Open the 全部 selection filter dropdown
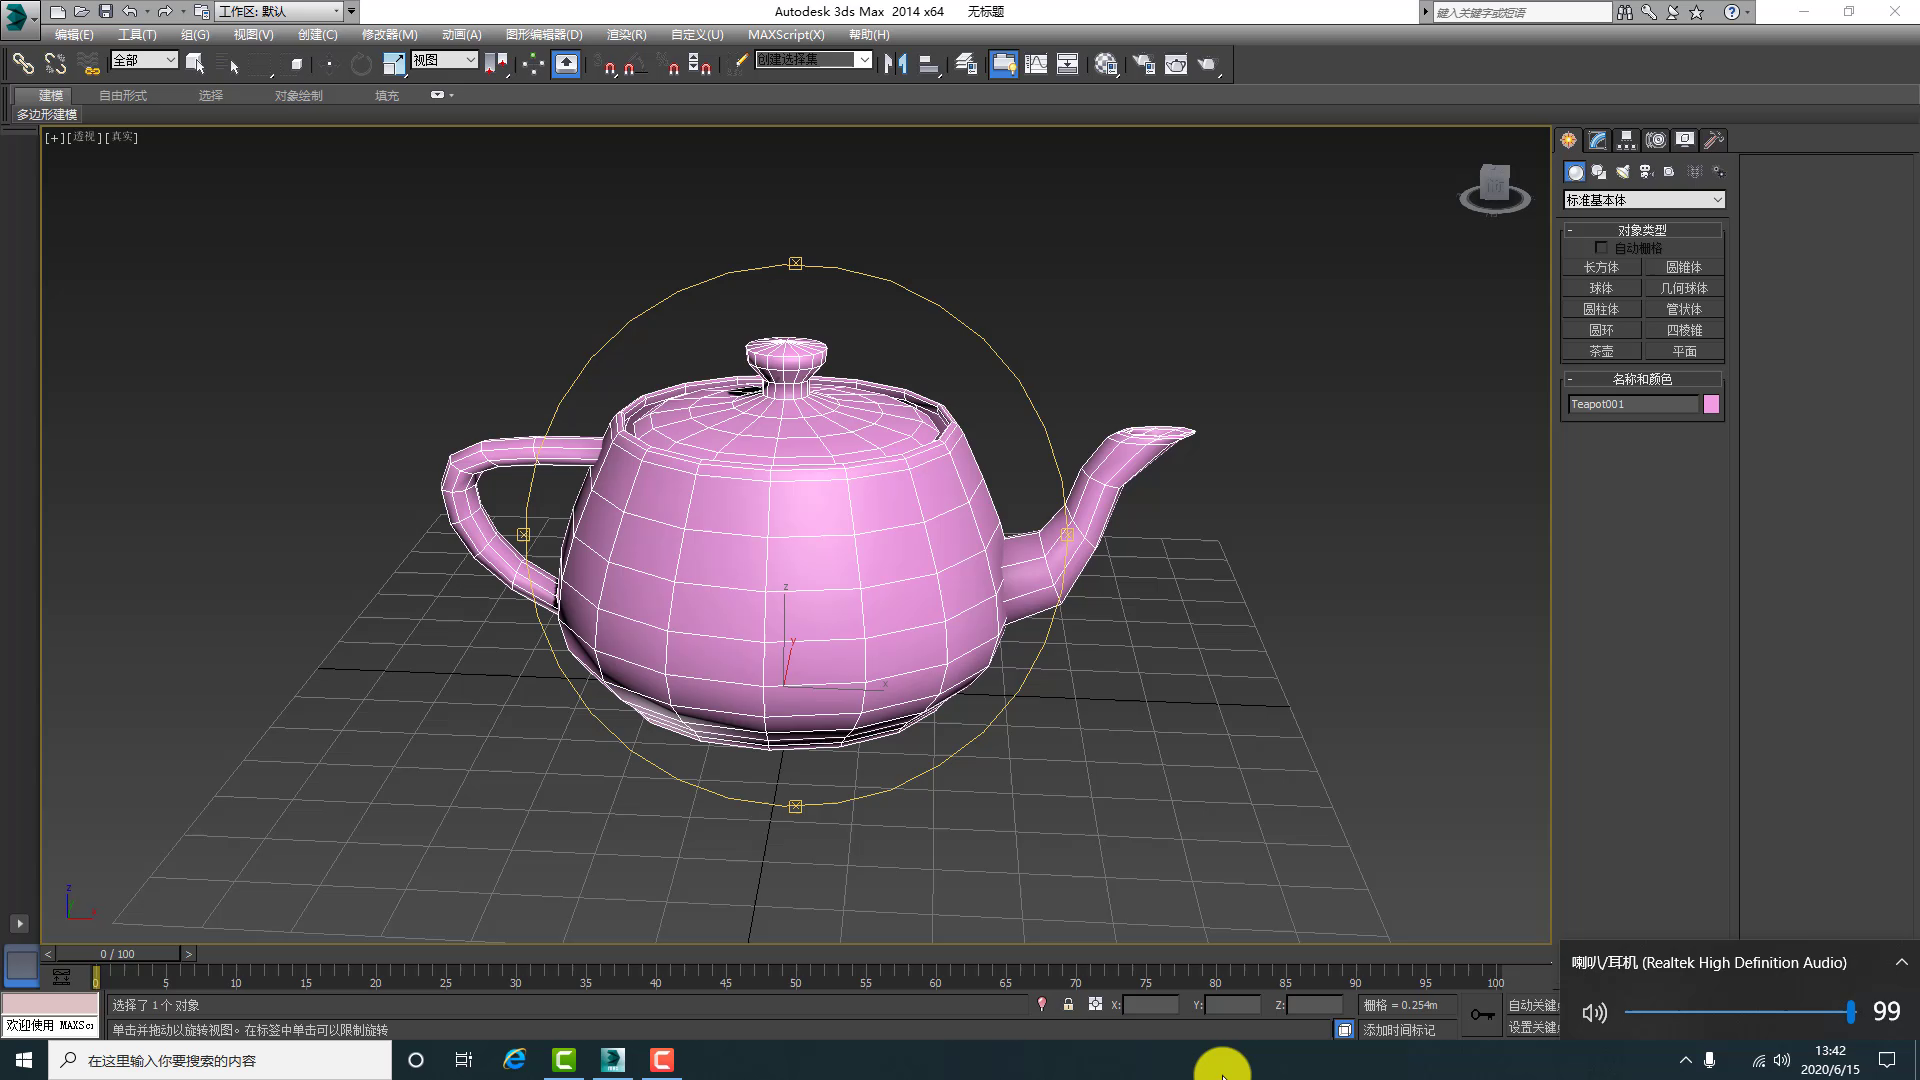The width and height of the screenshot is (1920, 1080). (x=144, y=60)
